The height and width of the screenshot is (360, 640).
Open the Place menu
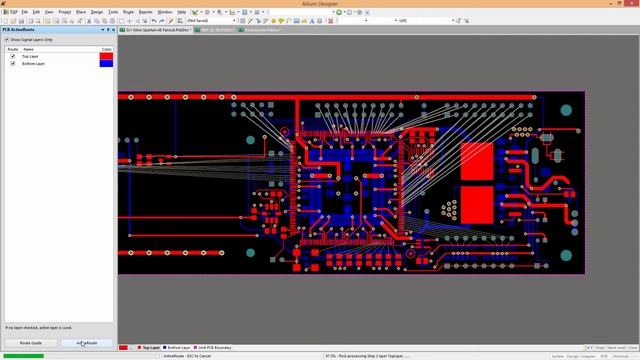coord(81,12)
